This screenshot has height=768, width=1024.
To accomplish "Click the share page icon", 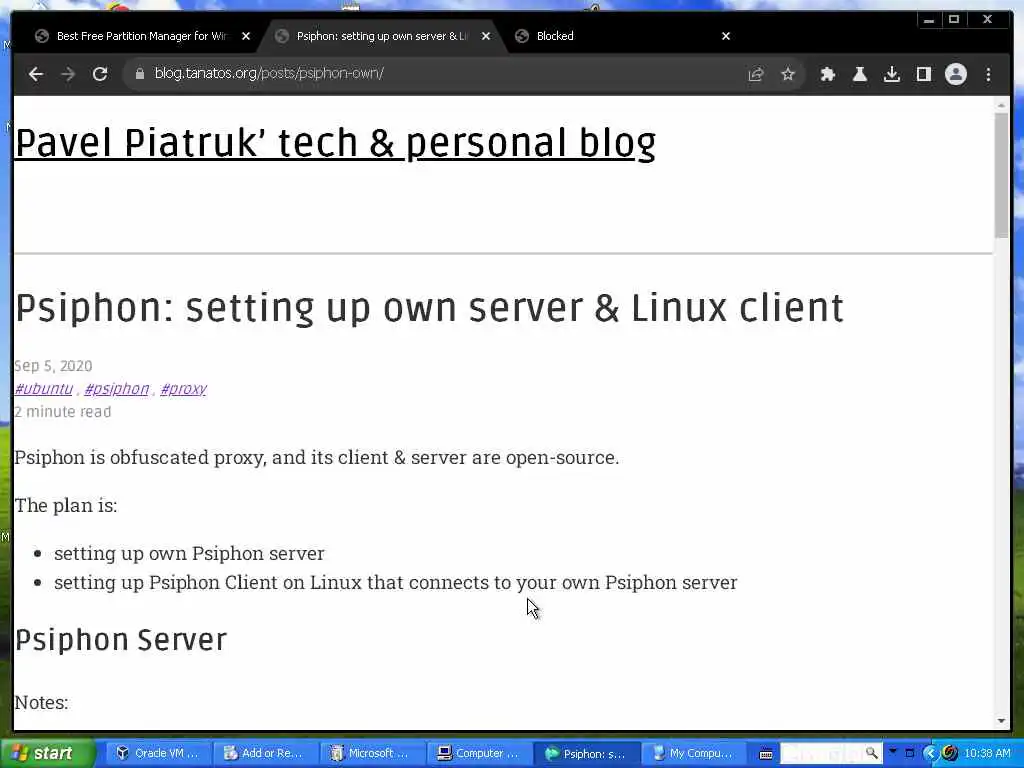I will 756,74.
